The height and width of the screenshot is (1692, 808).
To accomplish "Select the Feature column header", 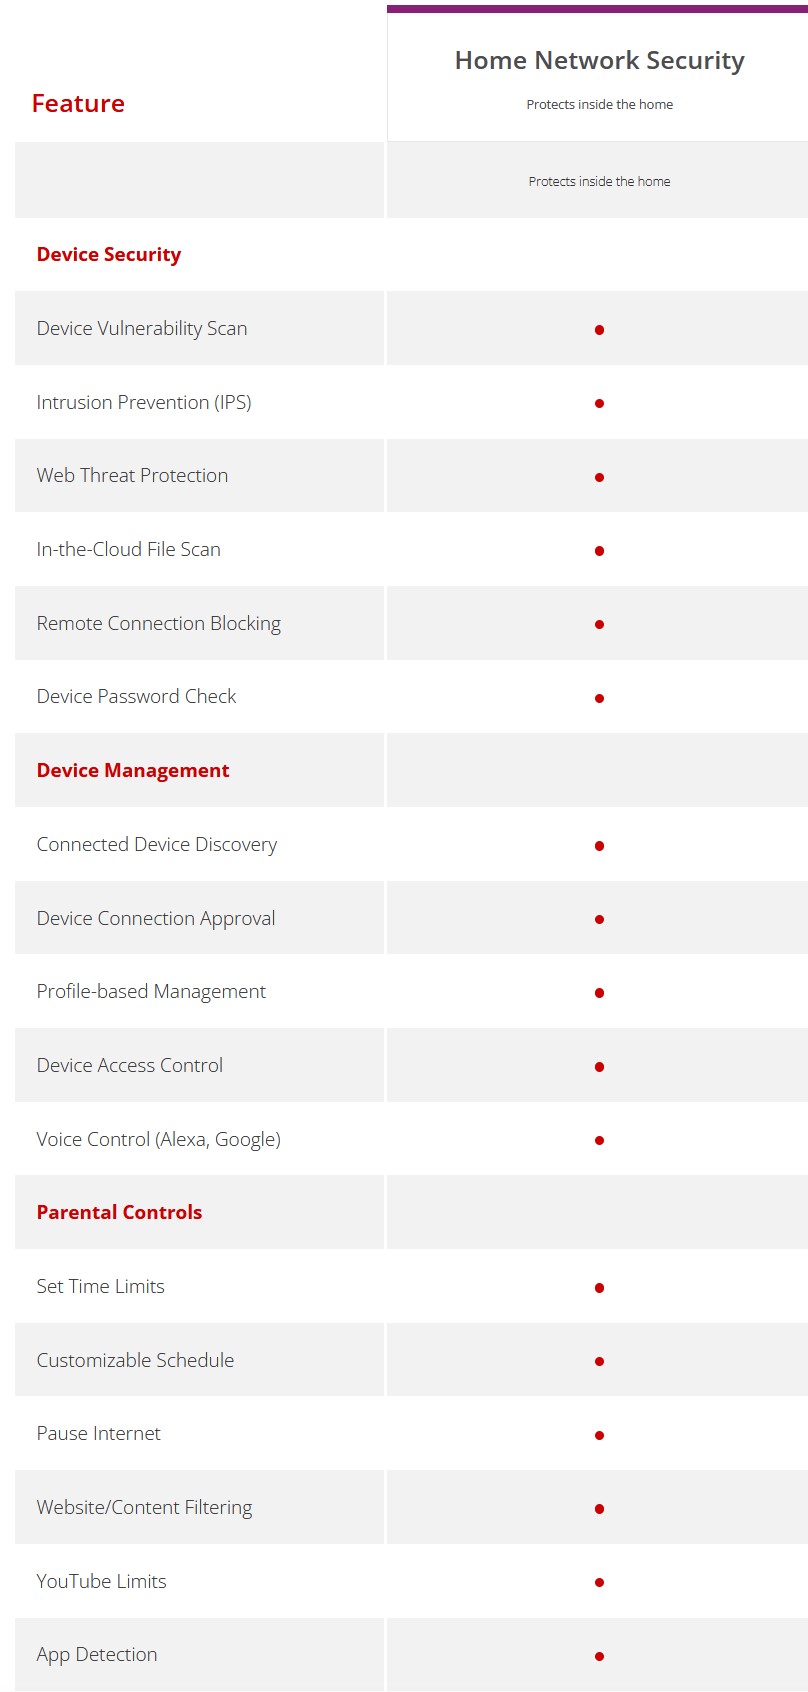I will [78, 103].
